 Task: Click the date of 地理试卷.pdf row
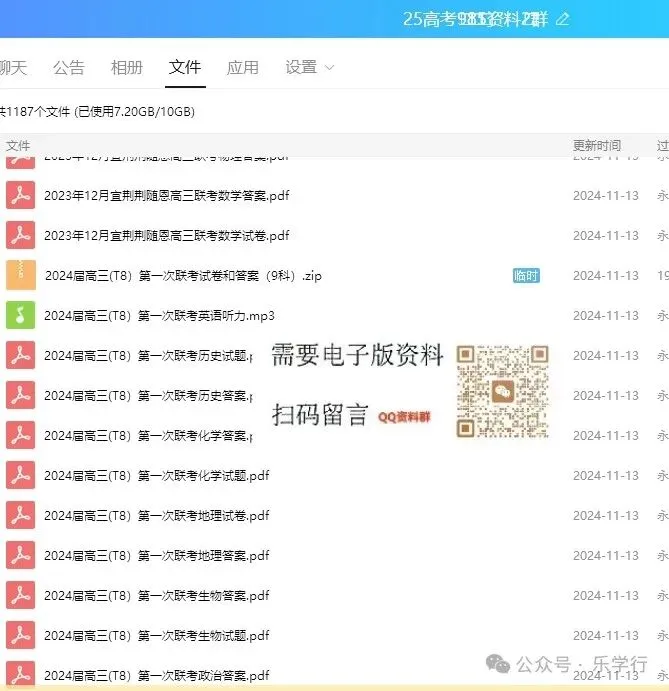point(606,516)
